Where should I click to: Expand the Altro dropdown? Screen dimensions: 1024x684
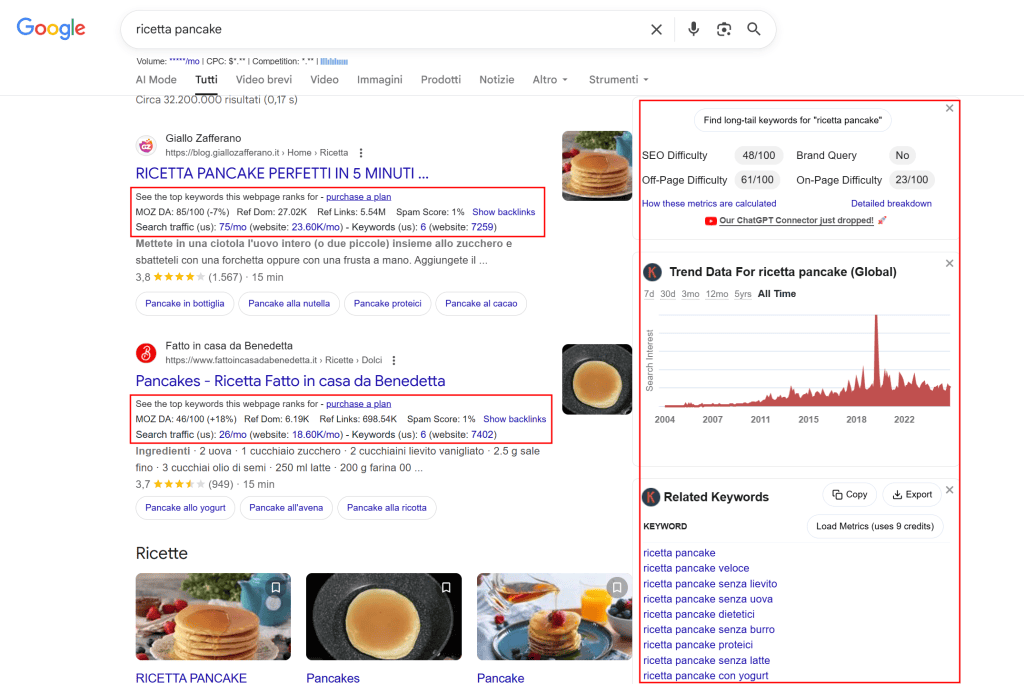550,80
